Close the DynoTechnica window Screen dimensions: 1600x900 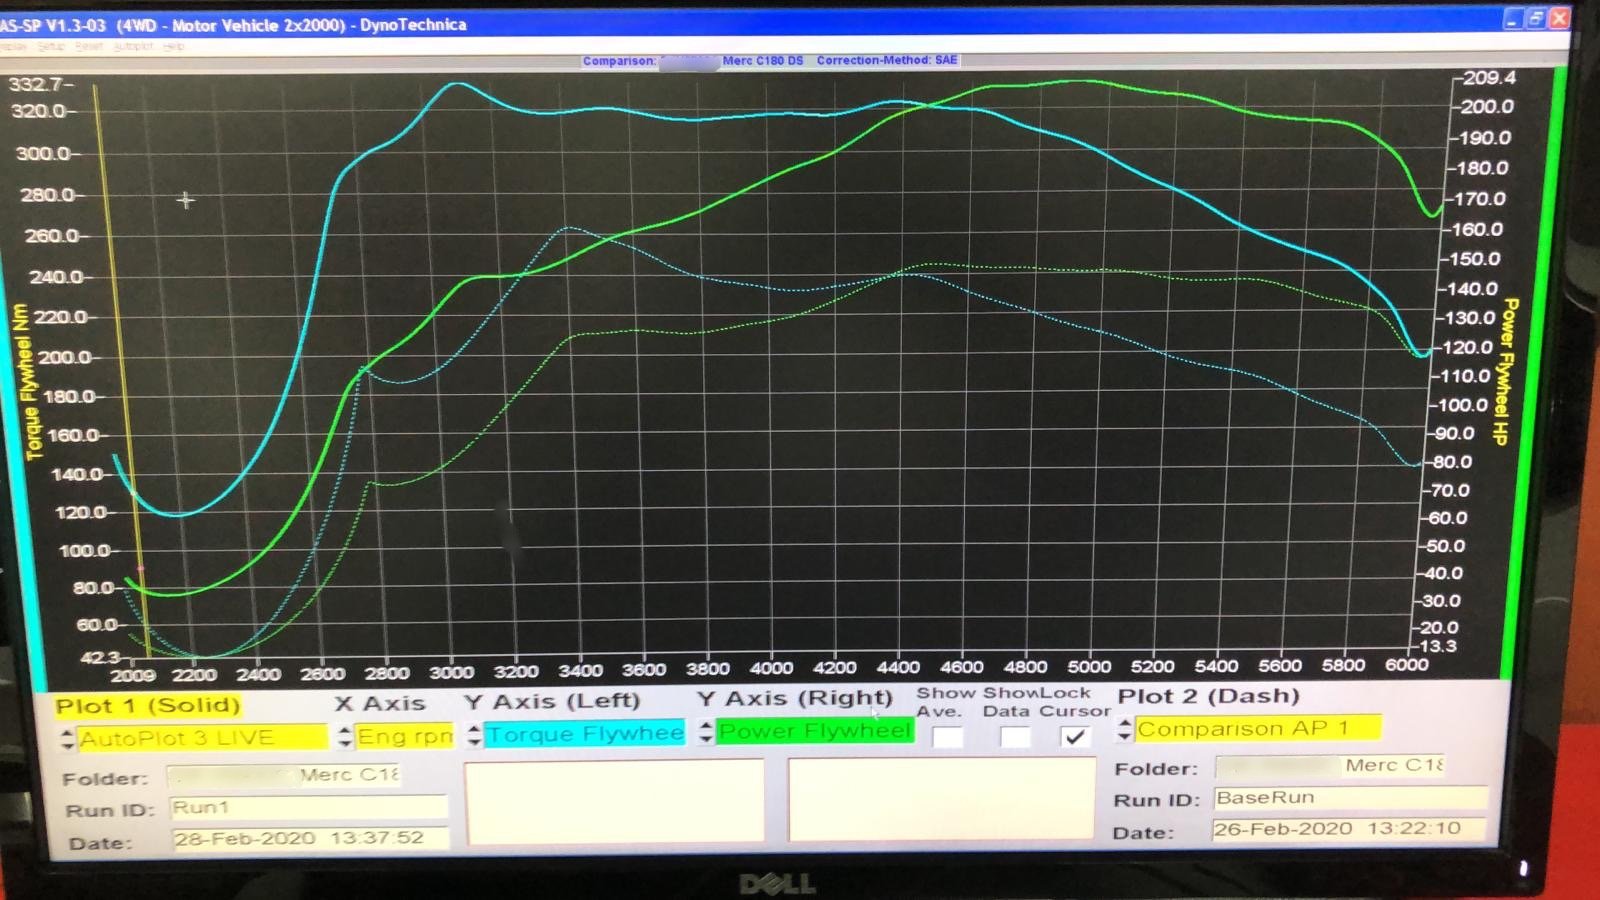(1558, 18)
